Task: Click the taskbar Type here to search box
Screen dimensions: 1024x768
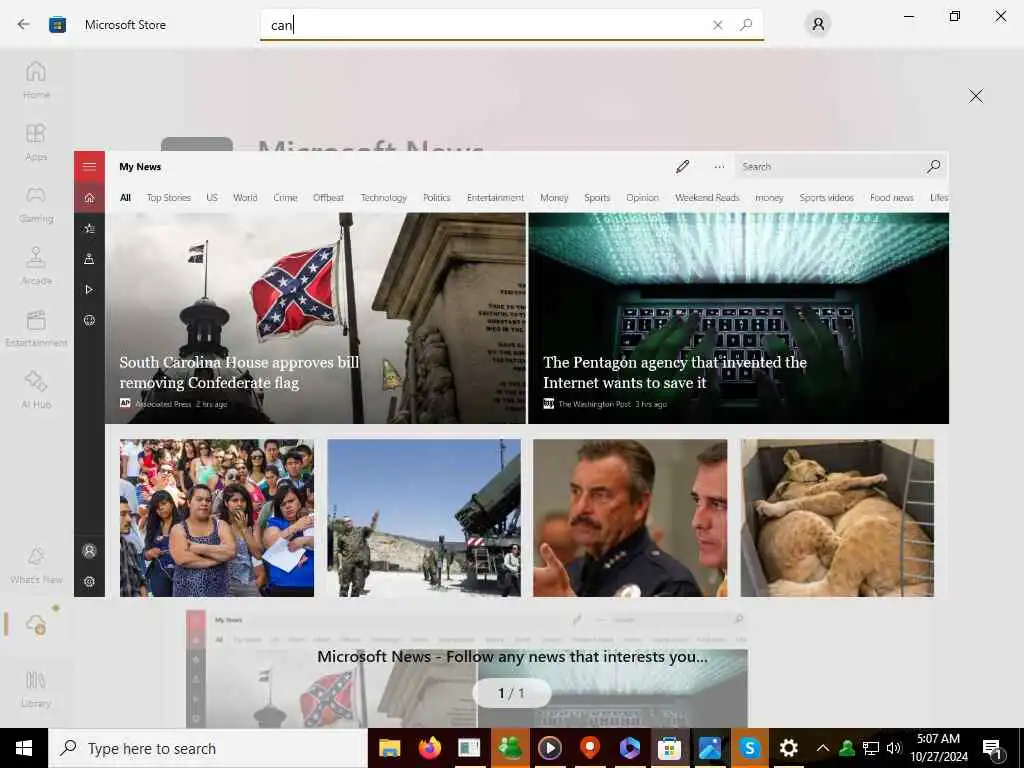Action: coord(208,748)
